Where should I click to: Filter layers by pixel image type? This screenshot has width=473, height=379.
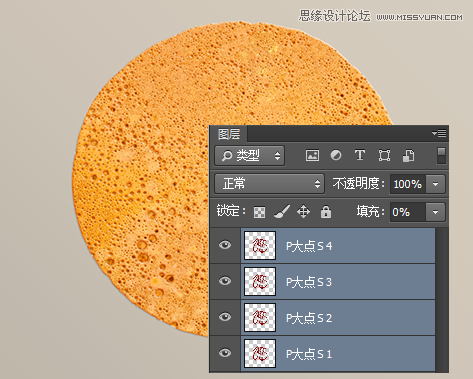tap(312, 156)
